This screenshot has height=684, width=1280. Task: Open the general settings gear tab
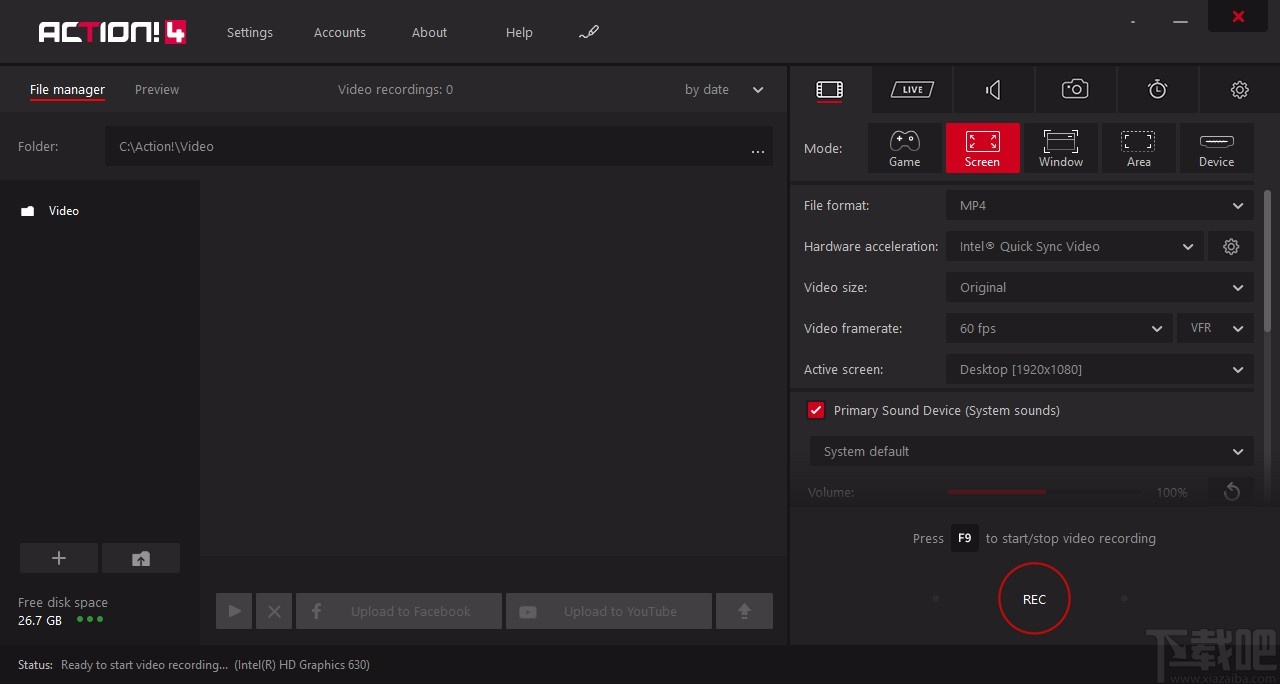pyautogui.click(x=1239, y=90)
